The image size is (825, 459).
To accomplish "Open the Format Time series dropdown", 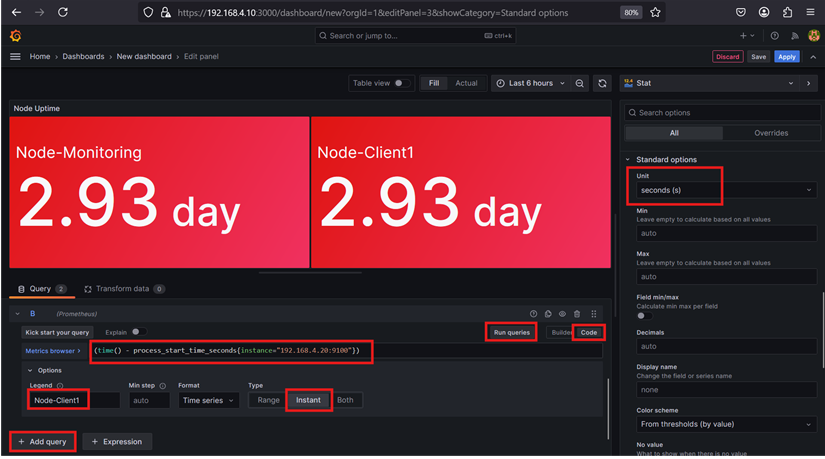I will (x=208, y=401).
